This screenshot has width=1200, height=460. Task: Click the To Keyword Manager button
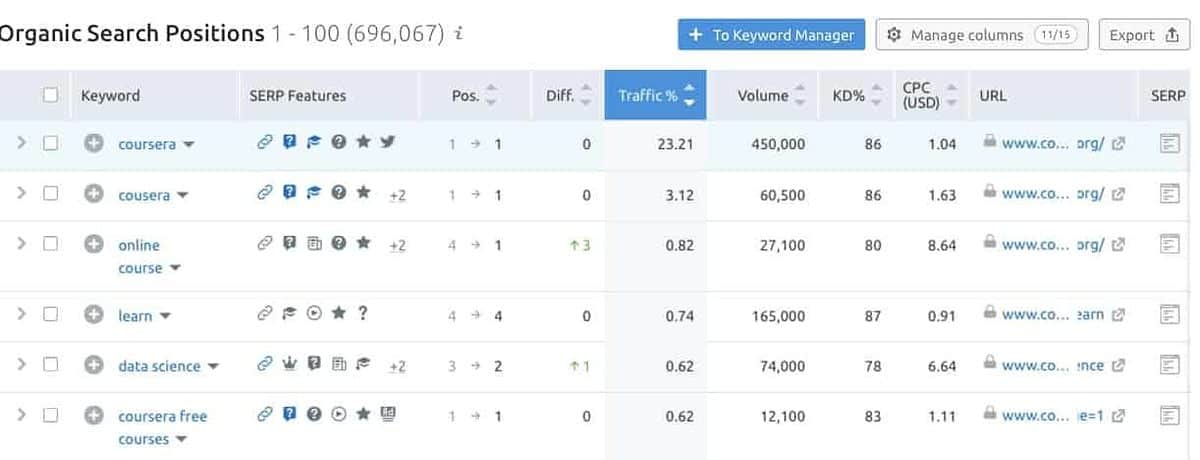pyautogui.click(x=771, y=35)
